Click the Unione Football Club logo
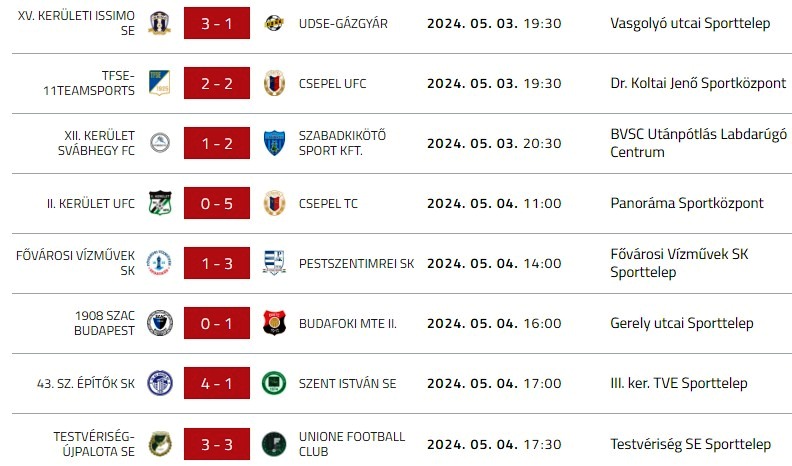 273,443
